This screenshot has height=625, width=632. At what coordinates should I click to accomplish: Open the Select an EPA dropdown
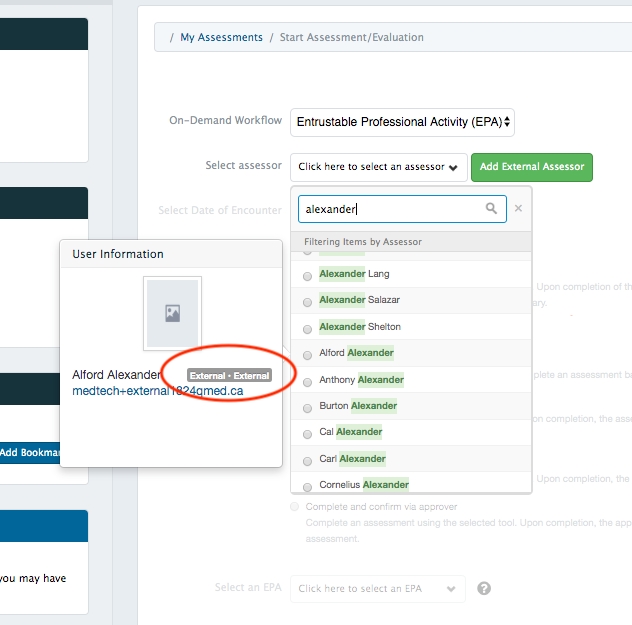pyautogui.click(x=378, y=589)
